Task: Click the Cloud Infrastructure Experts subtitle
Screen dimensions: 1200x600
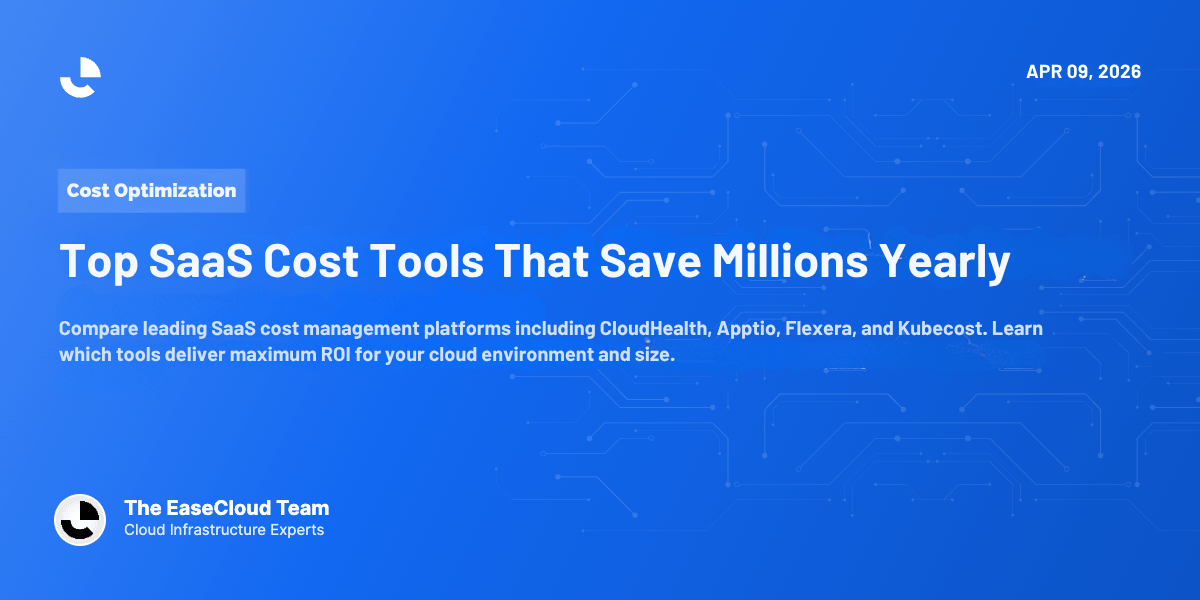Action: click(222, 530)
